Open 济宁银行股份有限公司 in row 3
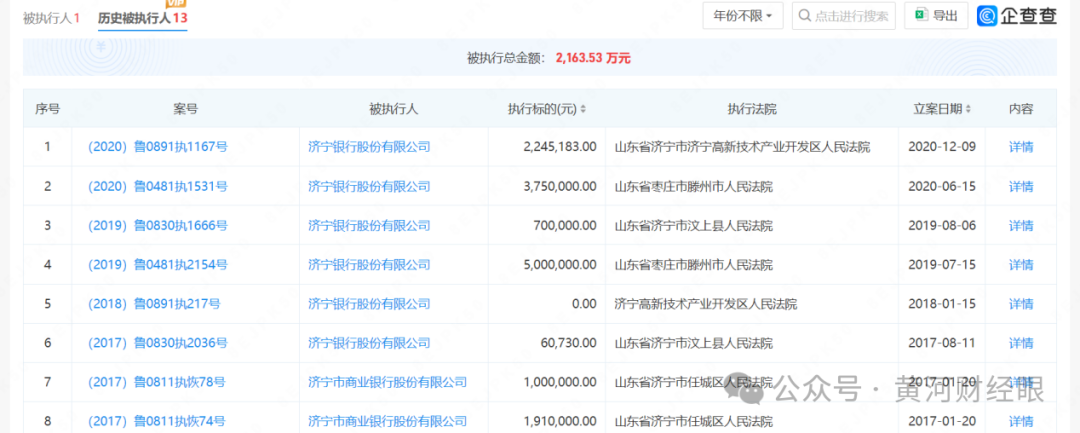The height and width of the screenshot is (433, 1080). point(369,225)
